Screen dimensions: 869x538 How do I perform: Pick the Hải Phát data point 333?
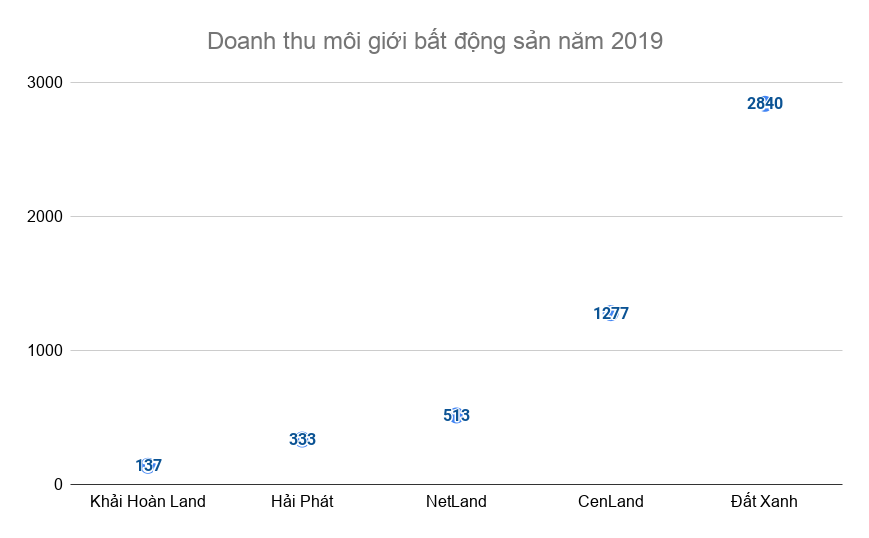click(x=302, y=439)
